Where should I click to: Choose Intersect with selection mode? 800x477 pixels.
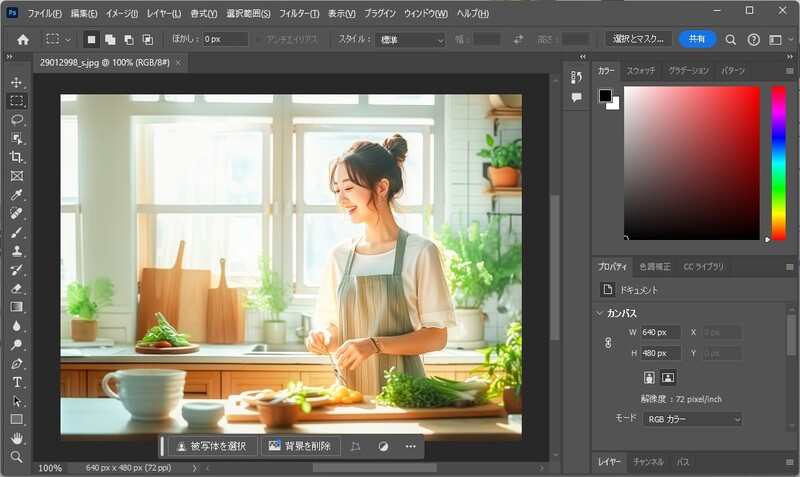[x=147, y=39]
